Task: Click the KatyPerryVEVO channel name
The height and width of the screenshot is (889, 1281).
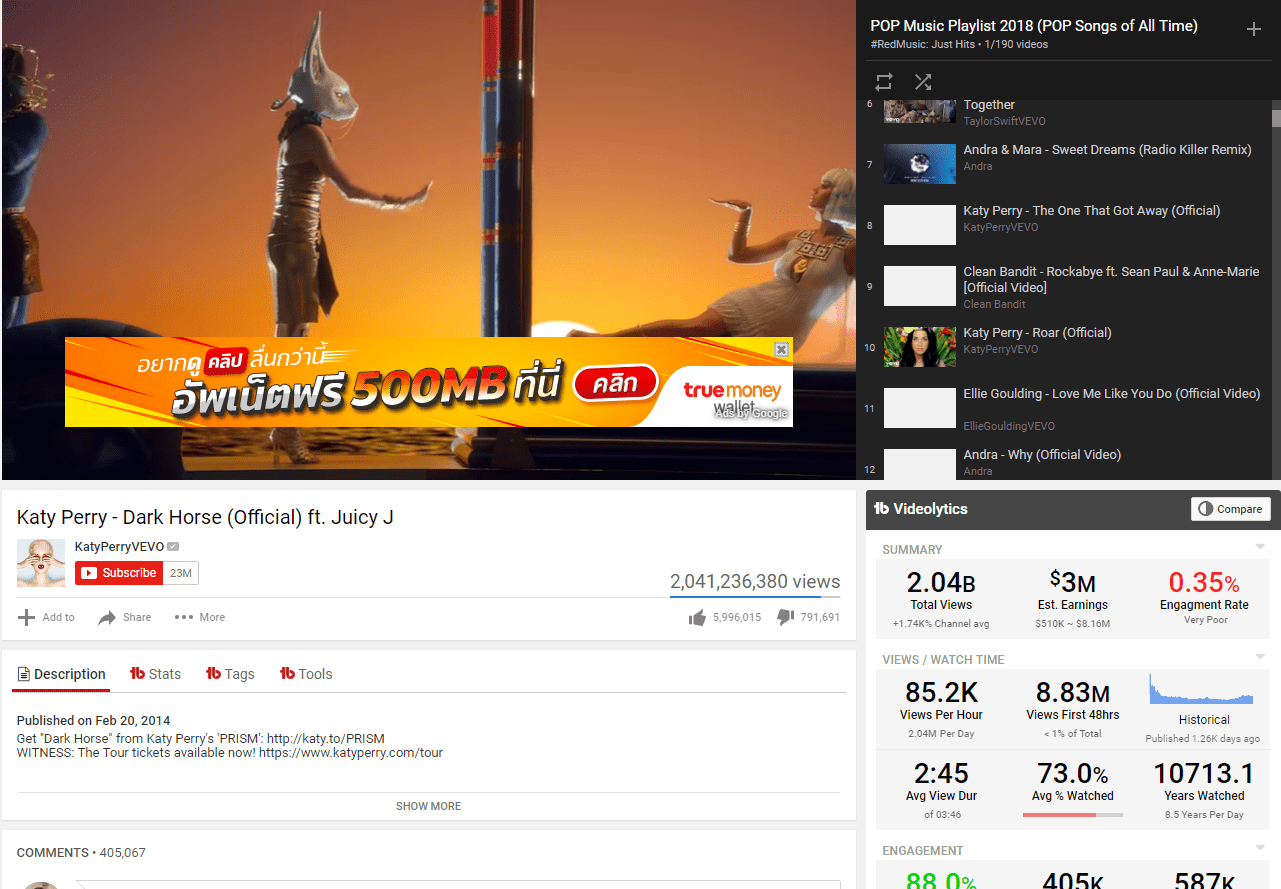Action: point(119,546)
